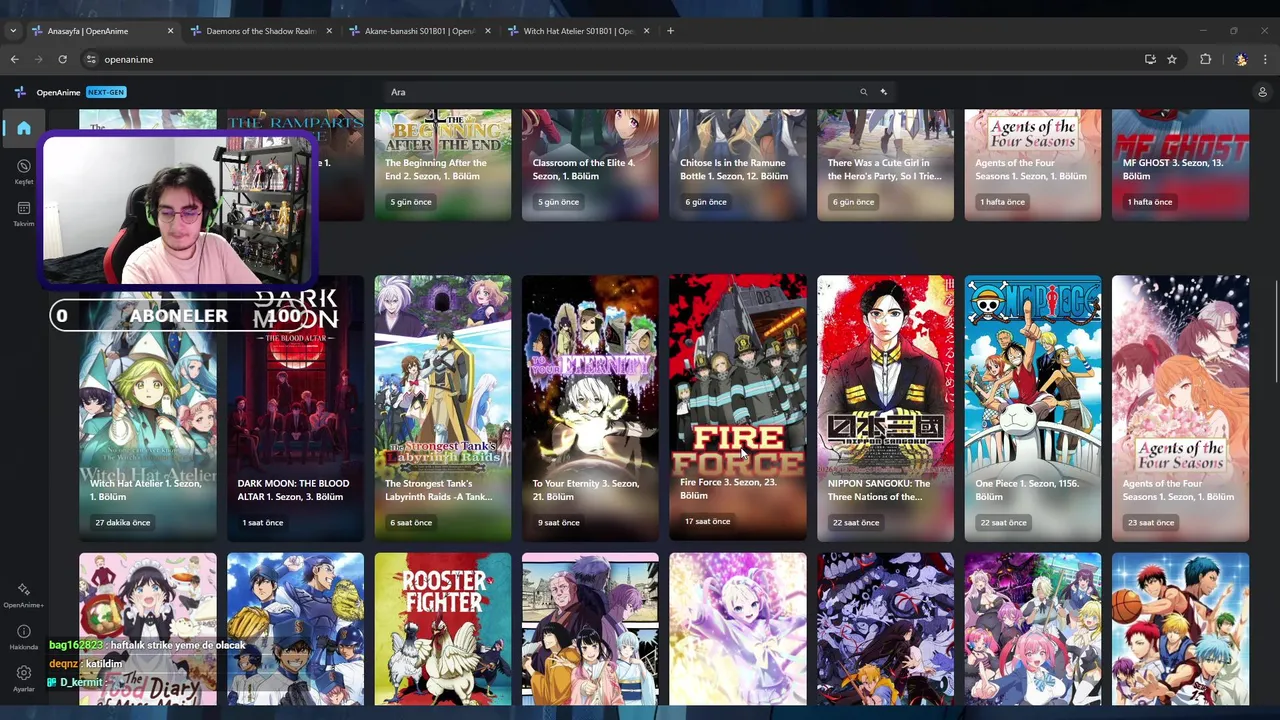Open the Keşfet compass icon
The width and height of the screenshot is (1280, 720).
[x=24, y=167]
